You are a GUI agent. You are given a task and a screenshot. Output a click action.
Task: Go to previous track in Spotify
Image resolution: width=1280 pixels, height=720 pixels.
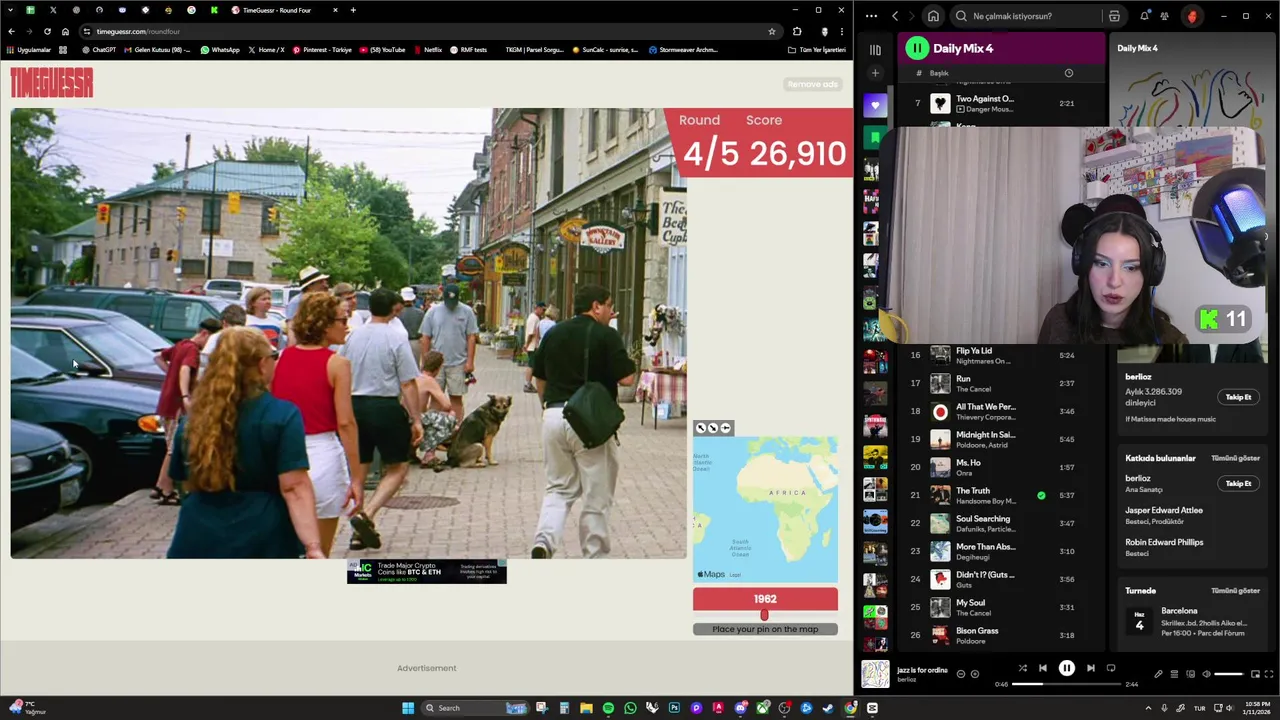tap(1042, 668)
